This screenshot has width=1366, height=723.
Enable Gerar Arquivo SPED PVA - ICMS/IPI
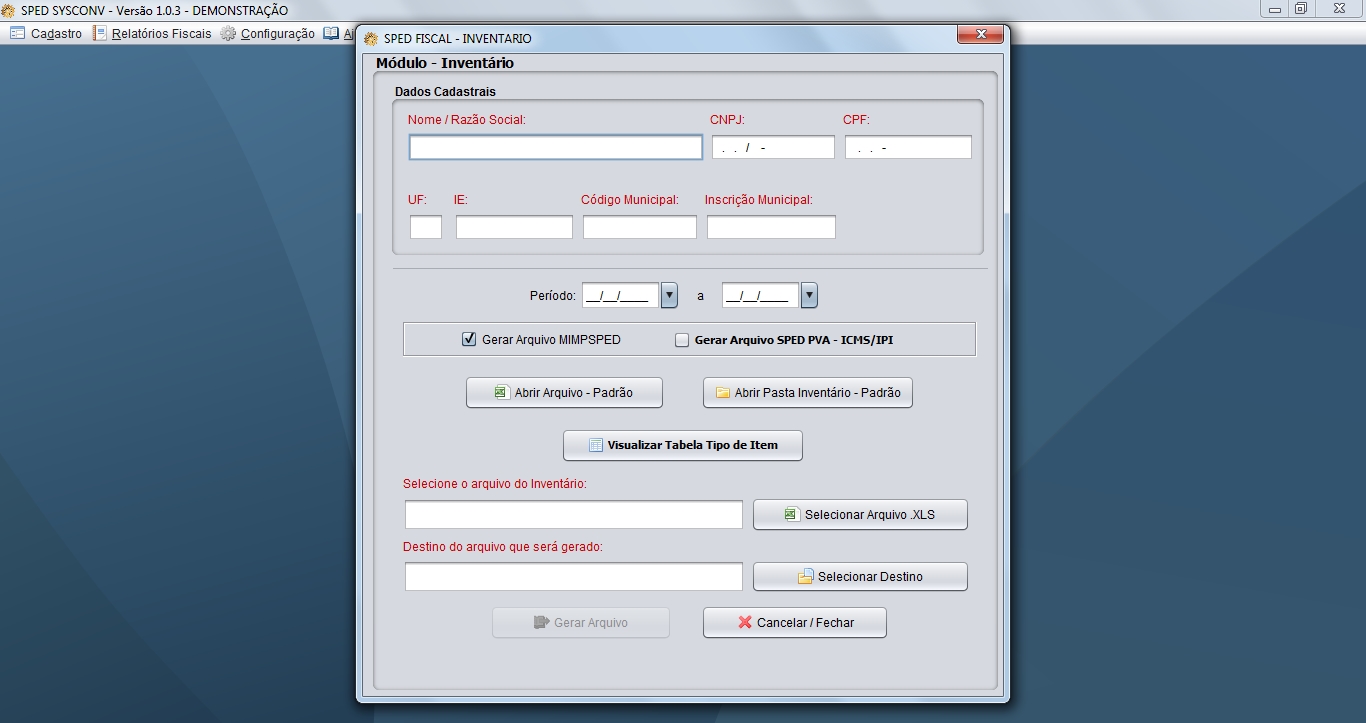pos(682,340)
